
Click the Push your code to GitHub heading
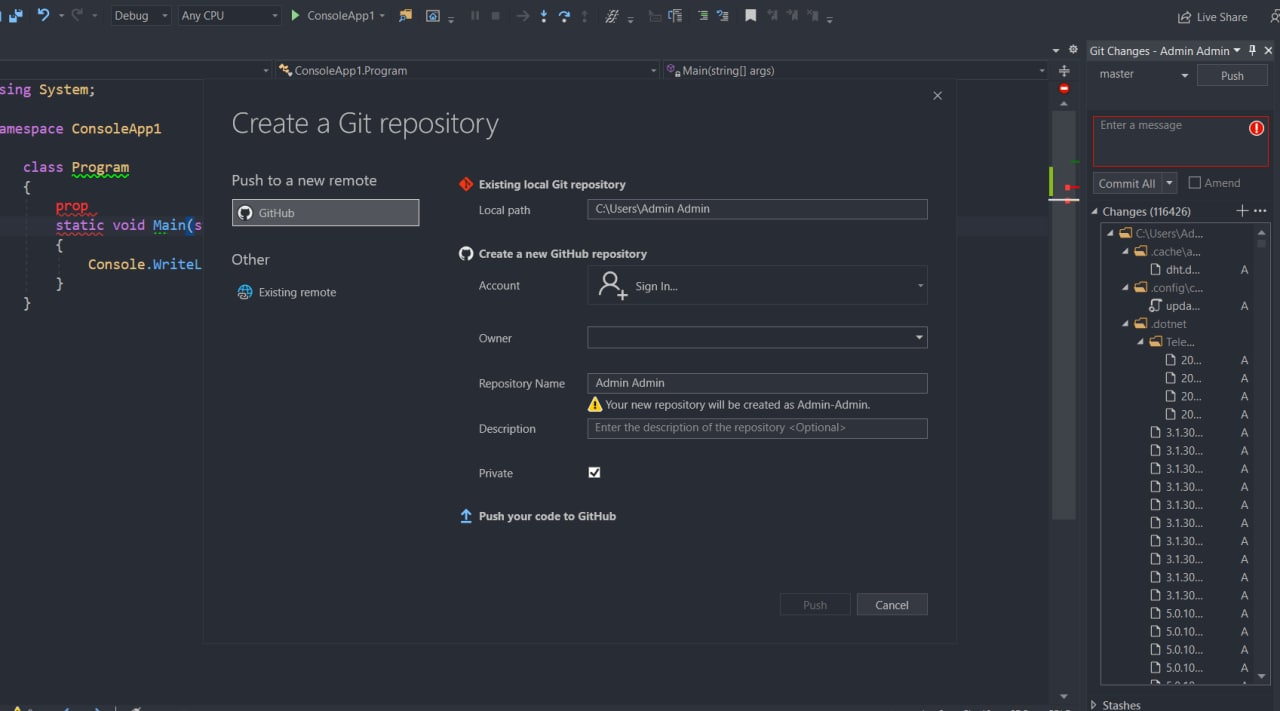point(547,516)
